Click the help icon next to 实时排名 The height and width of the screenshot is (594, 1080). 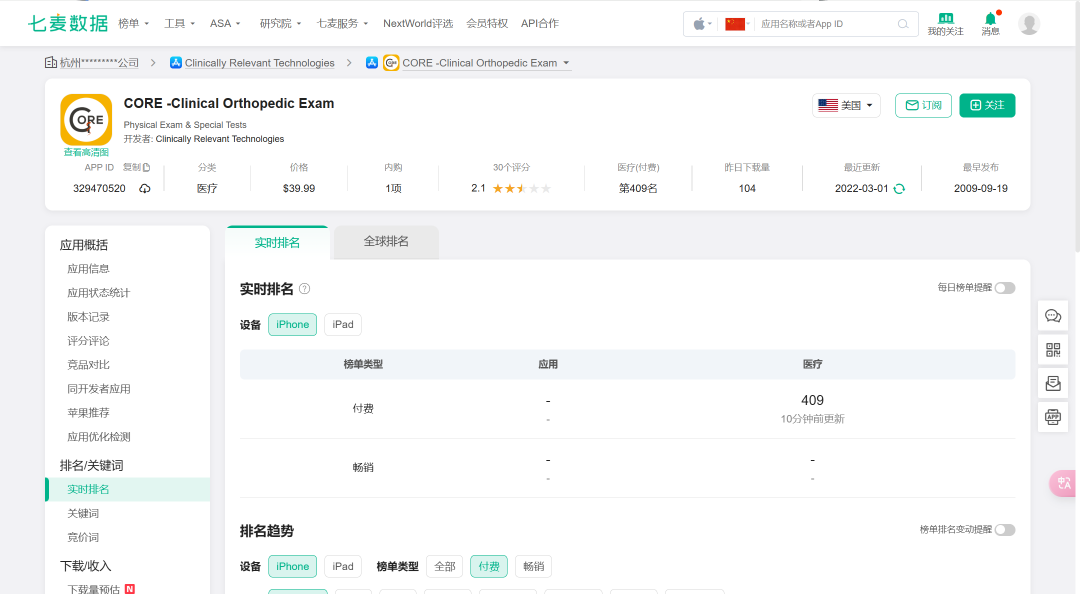[x=304, y=289]
